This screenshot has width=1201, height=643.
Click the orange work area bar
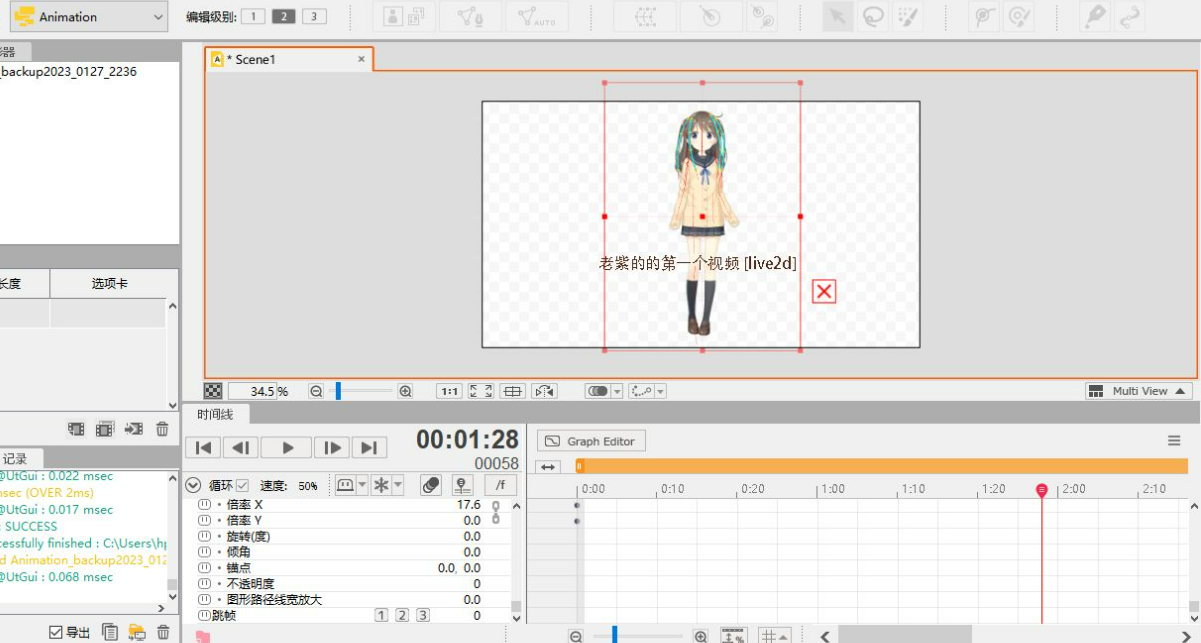(882, 466)
